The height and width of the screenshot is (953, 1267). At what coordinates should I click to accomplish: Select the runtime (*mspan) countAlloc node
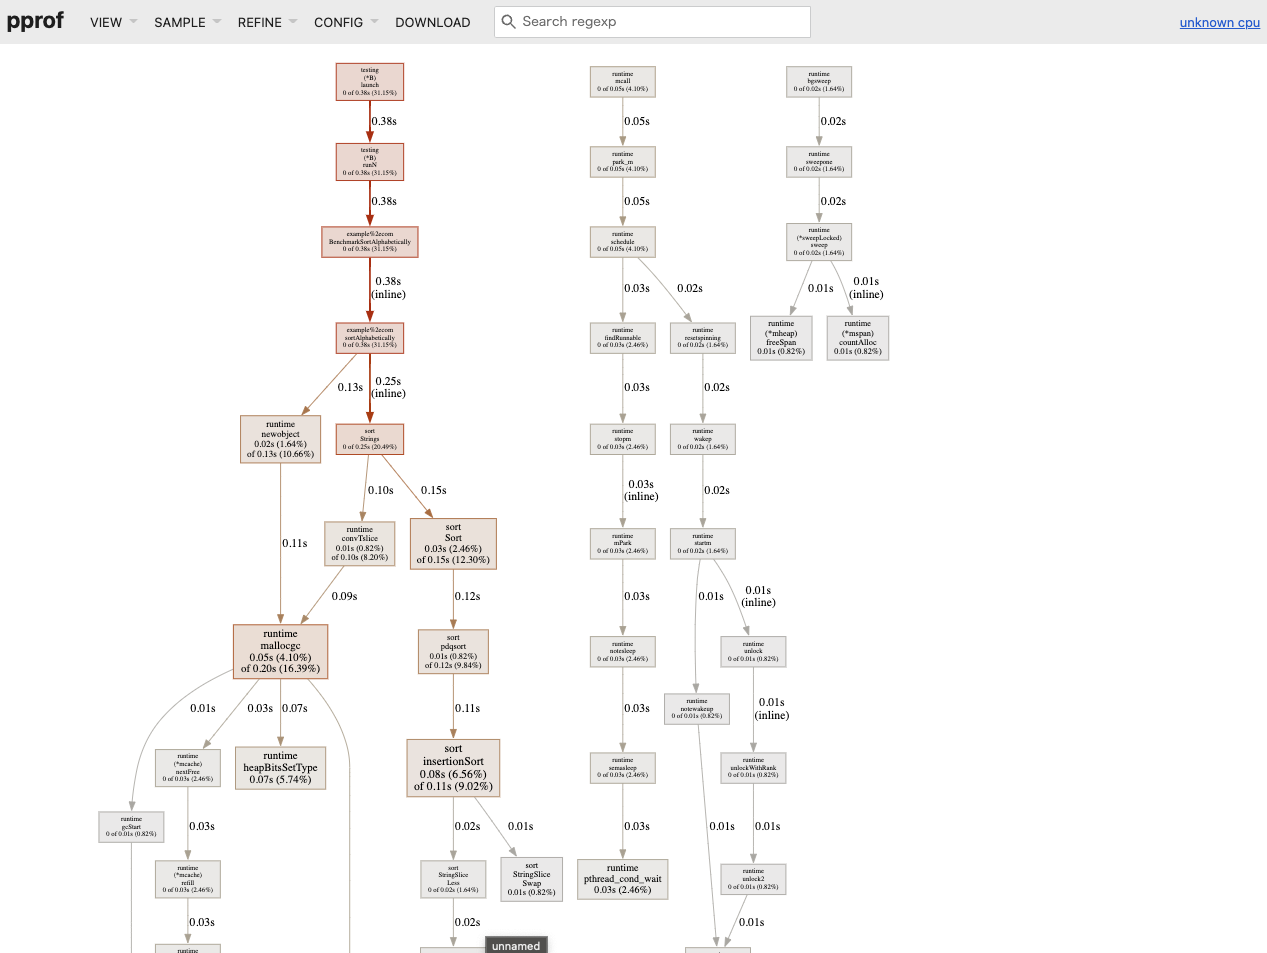(857, 338)
